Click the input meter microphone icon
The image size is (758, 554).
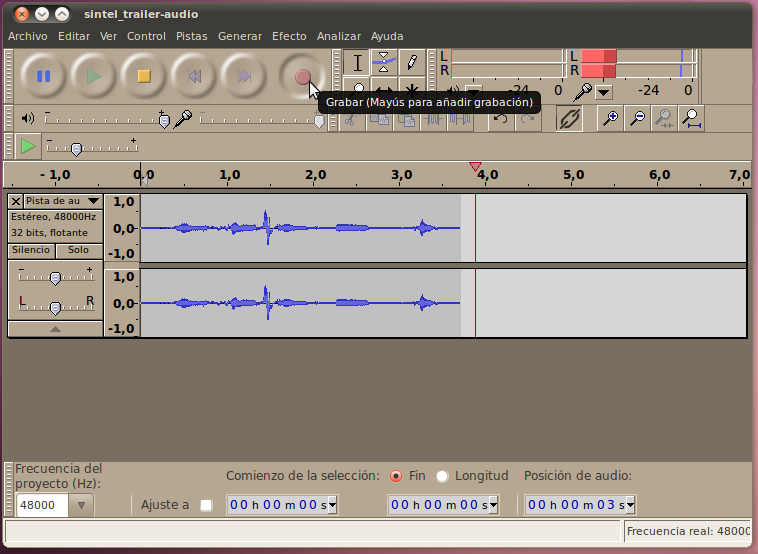coord(583,91)
